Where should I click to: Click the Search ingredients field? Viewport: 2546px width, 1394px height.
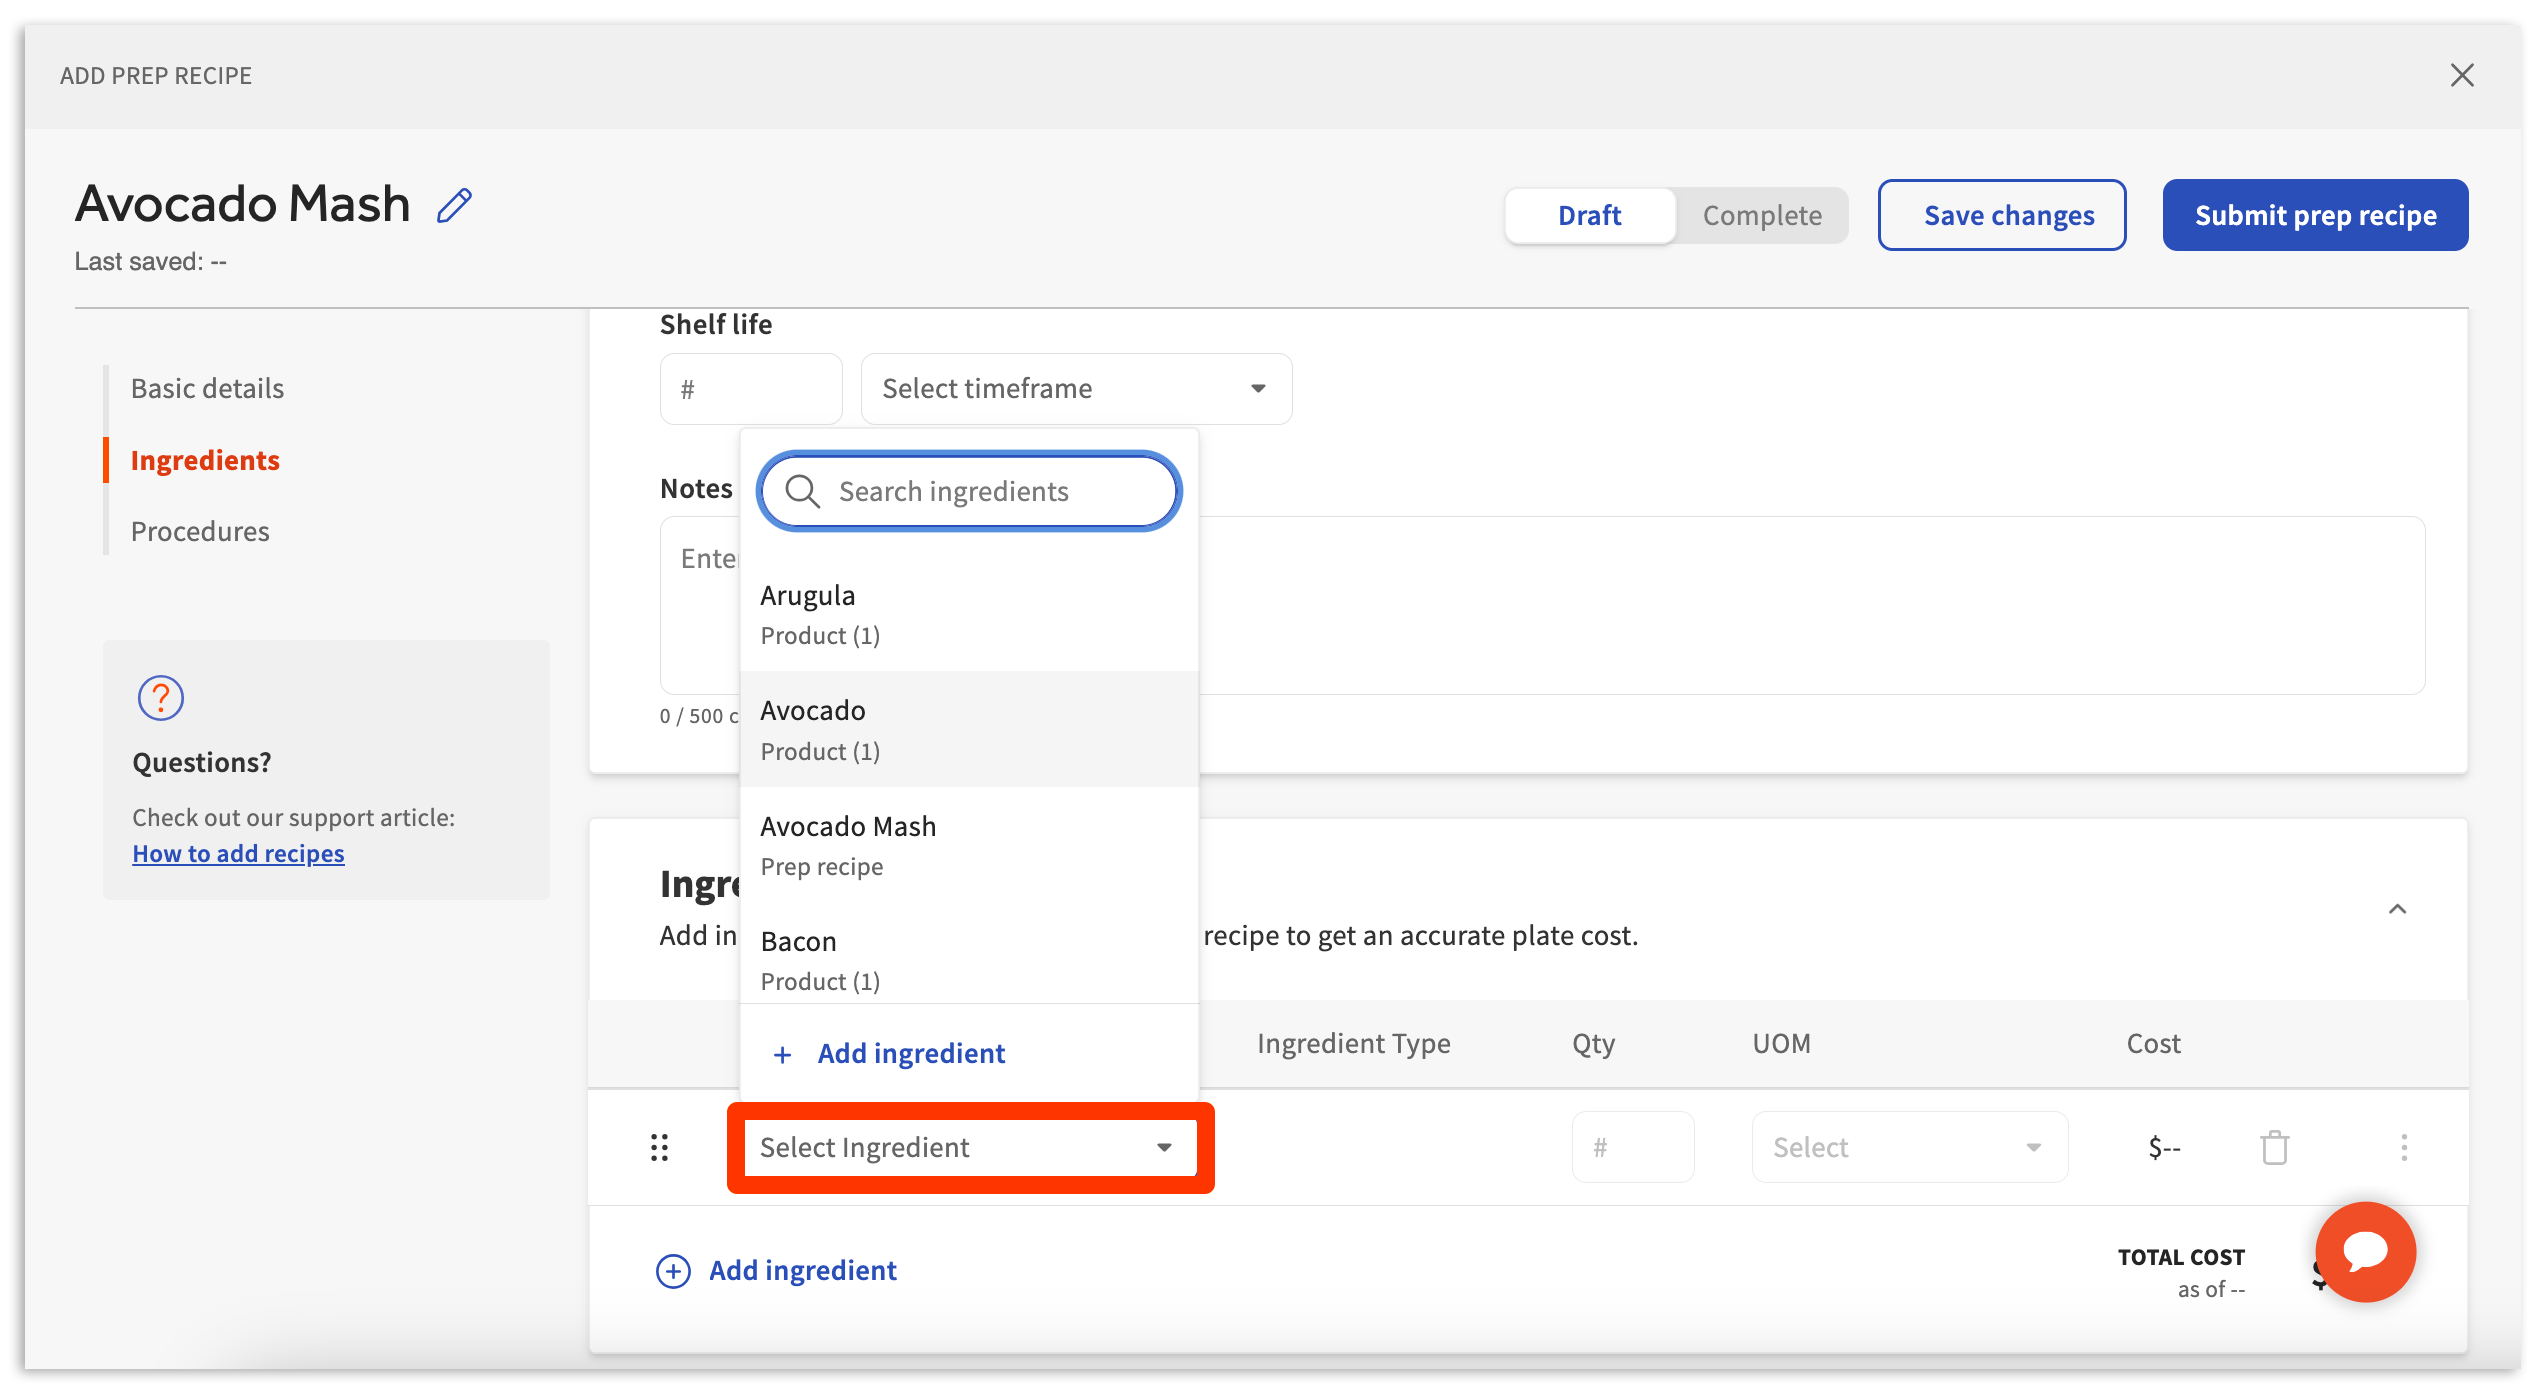990,491
